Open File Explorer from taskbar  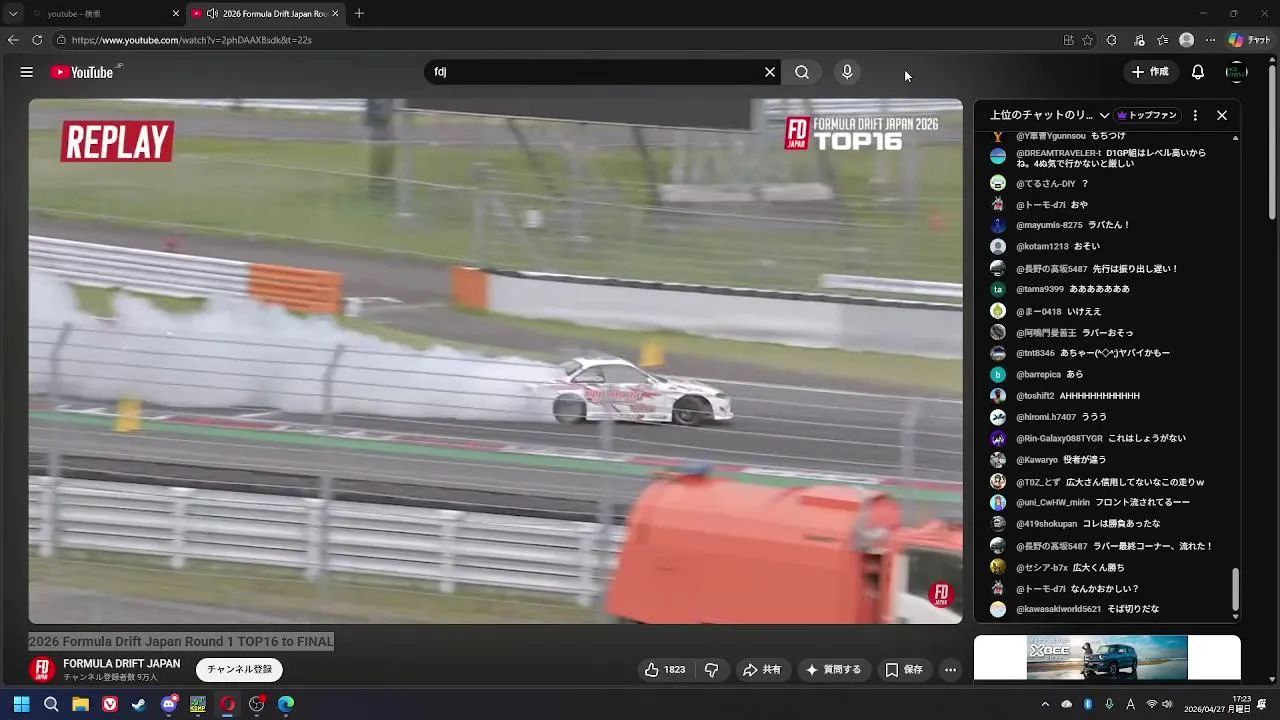80,704
